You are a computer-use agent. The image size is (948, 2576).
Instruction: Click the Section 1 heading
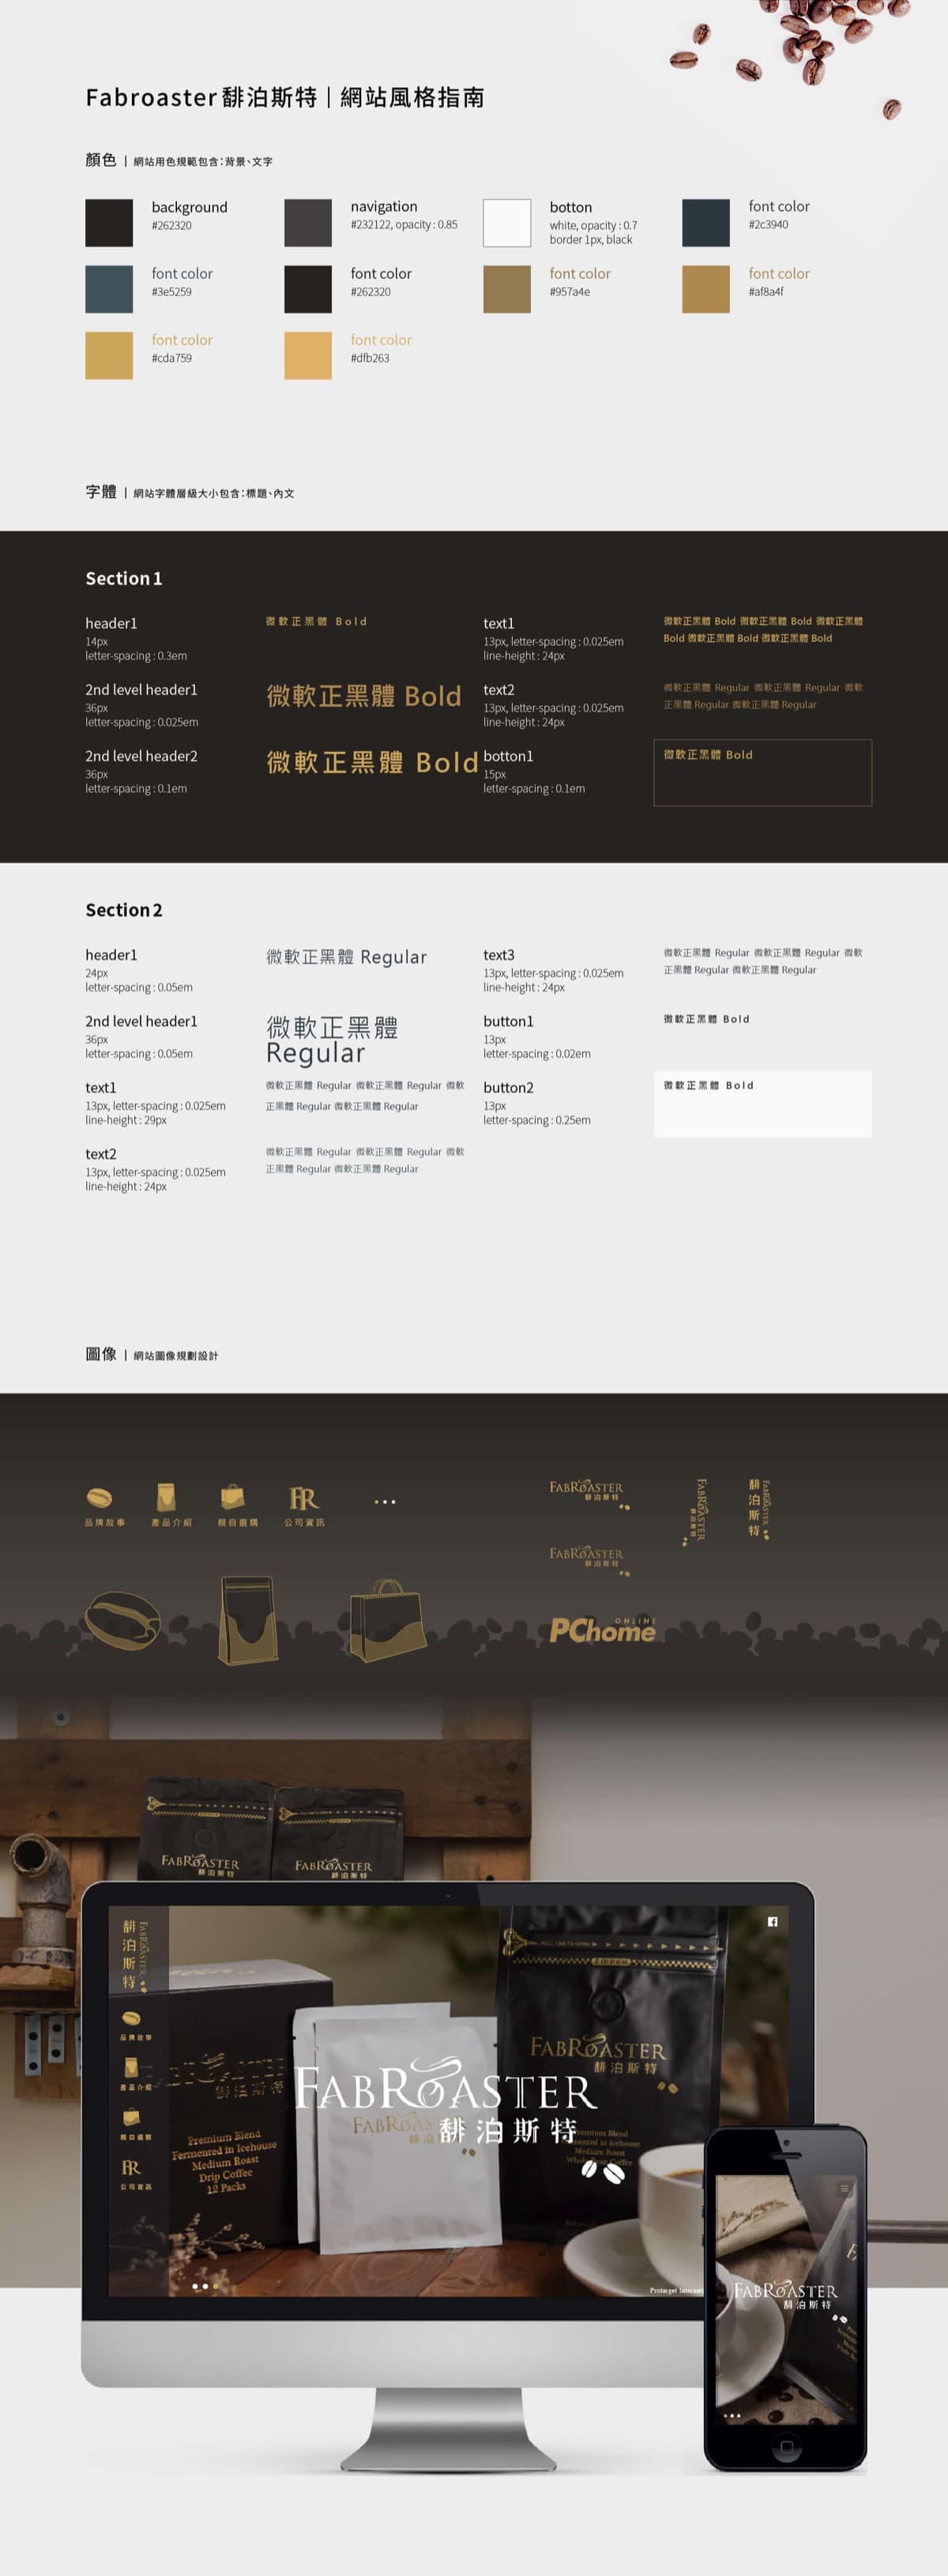pyautogui.click(x=124, y=578)
